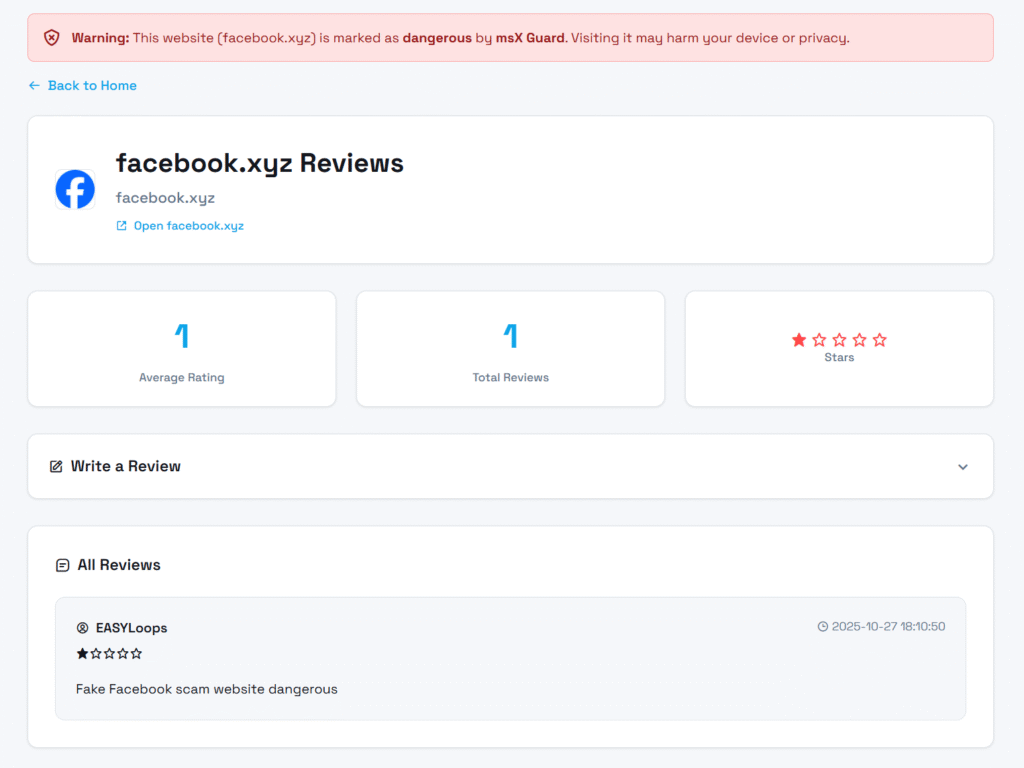Click the Total Reviews card
This screenshot has width=1024, height=768.
[510, 349]
